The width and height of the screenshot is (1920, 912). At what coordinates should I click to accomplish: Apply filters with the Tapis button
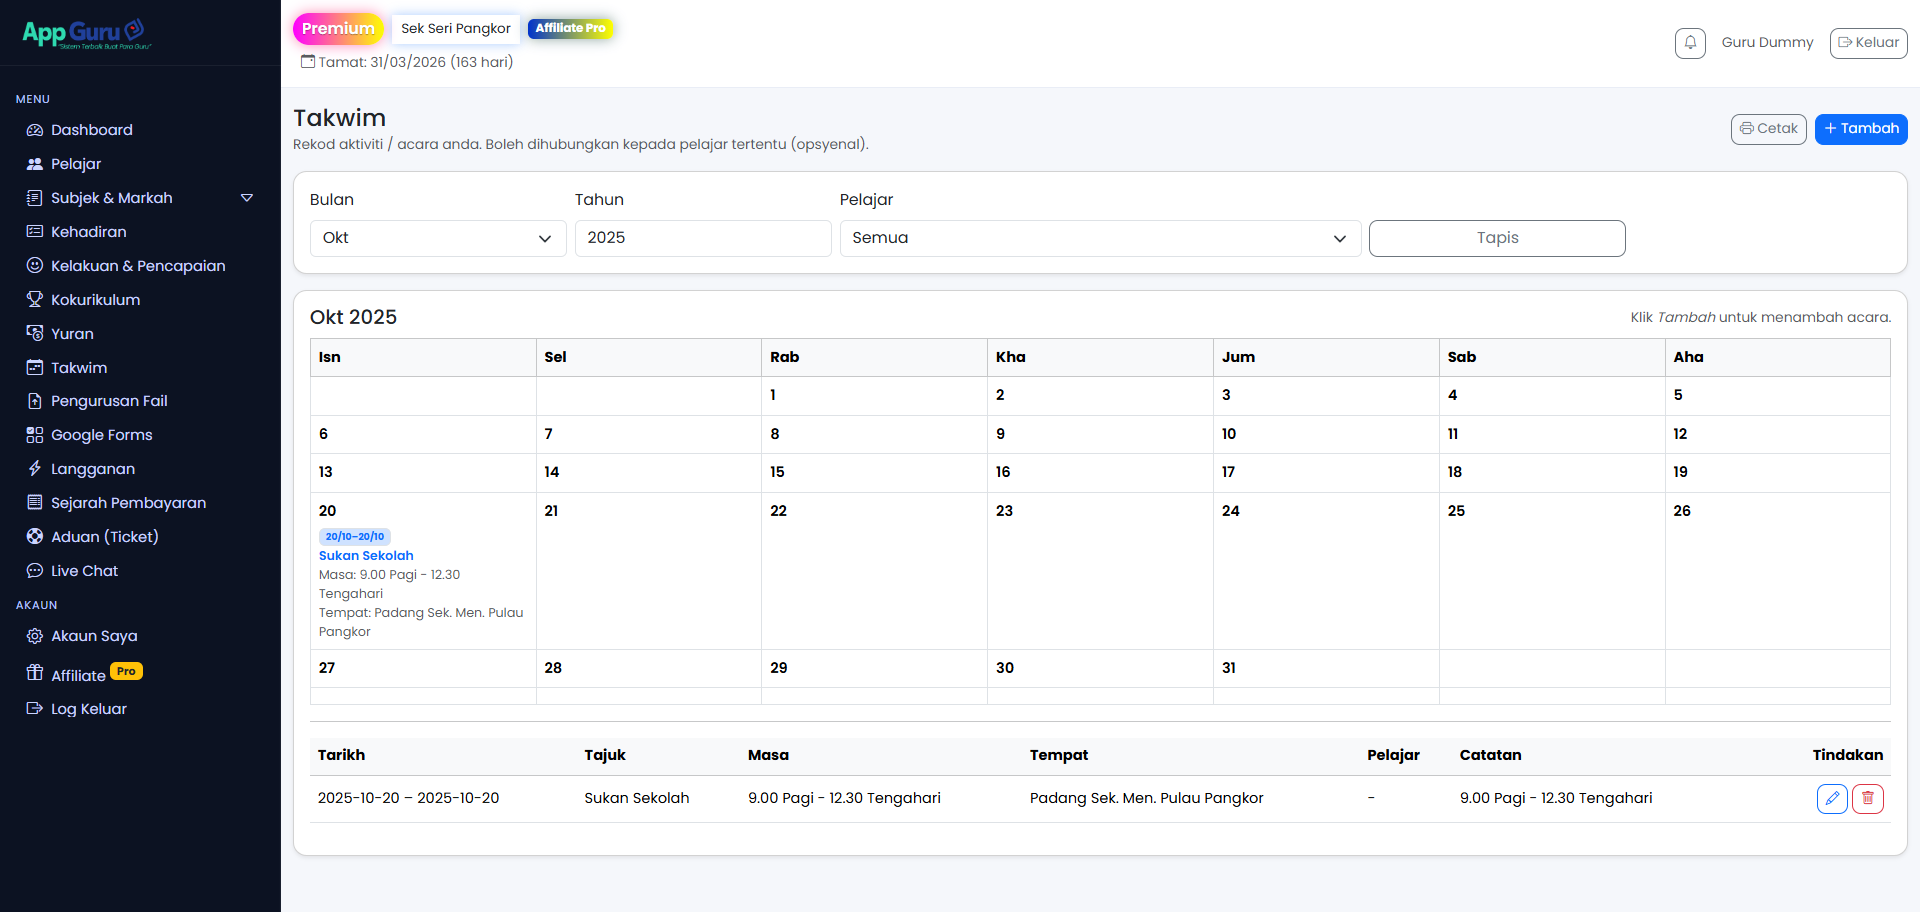coord(1496,238)
